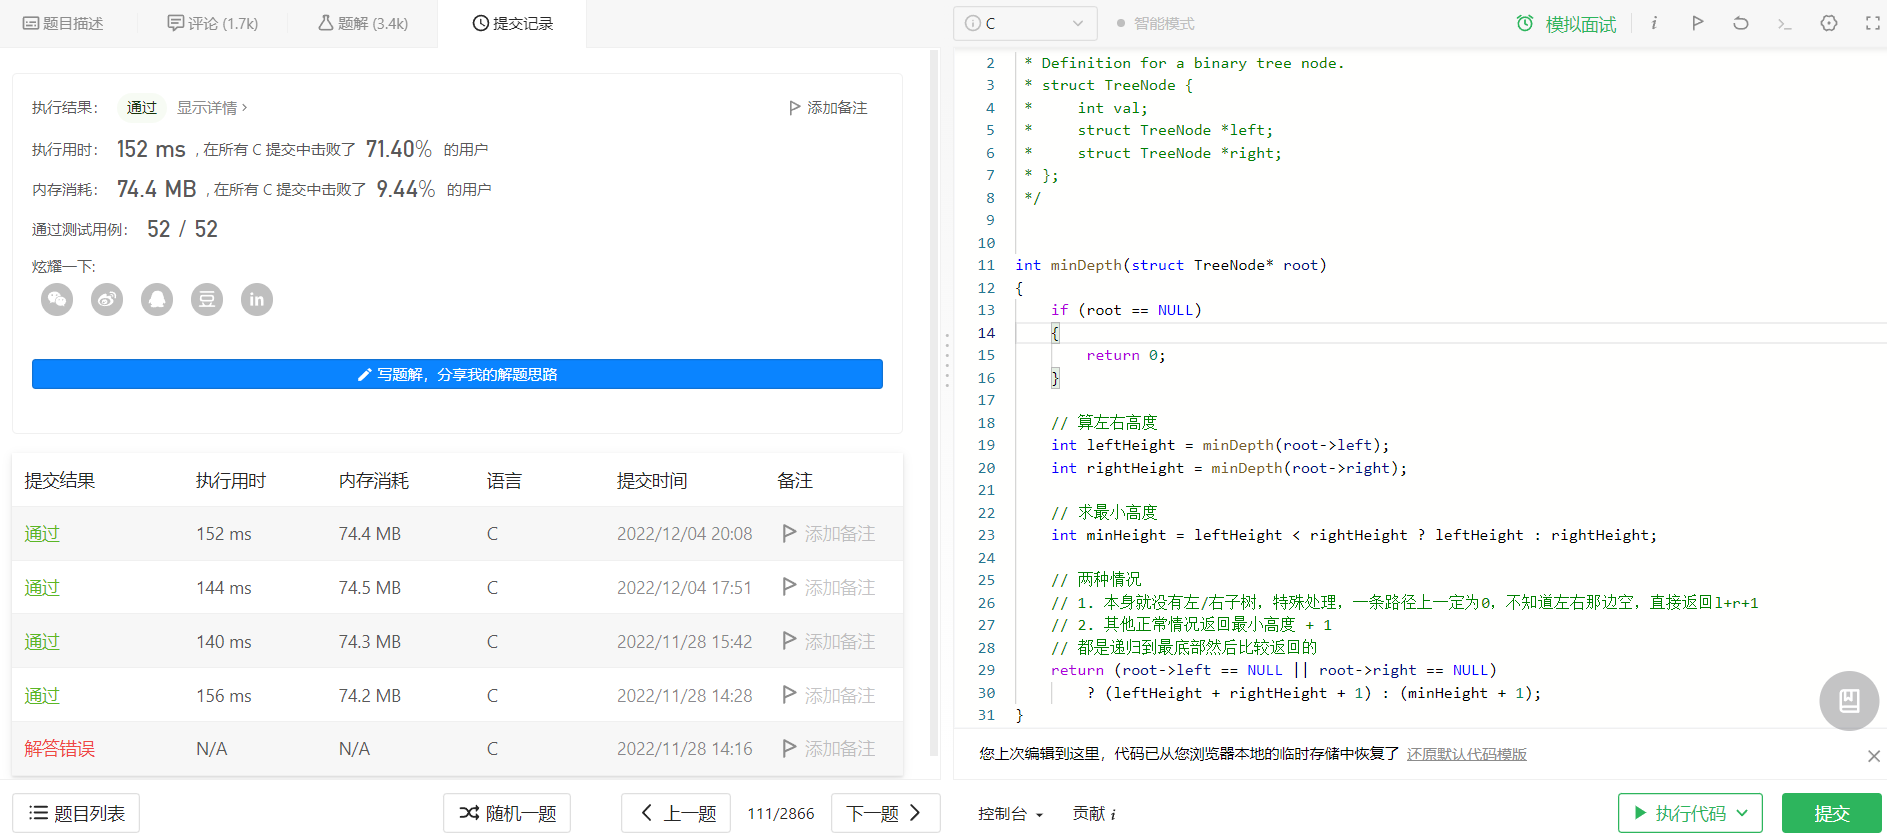This screenshot has height=840, width=1887.
Task: Click 随机一题 random problem button
Action: tap(507, 813)
